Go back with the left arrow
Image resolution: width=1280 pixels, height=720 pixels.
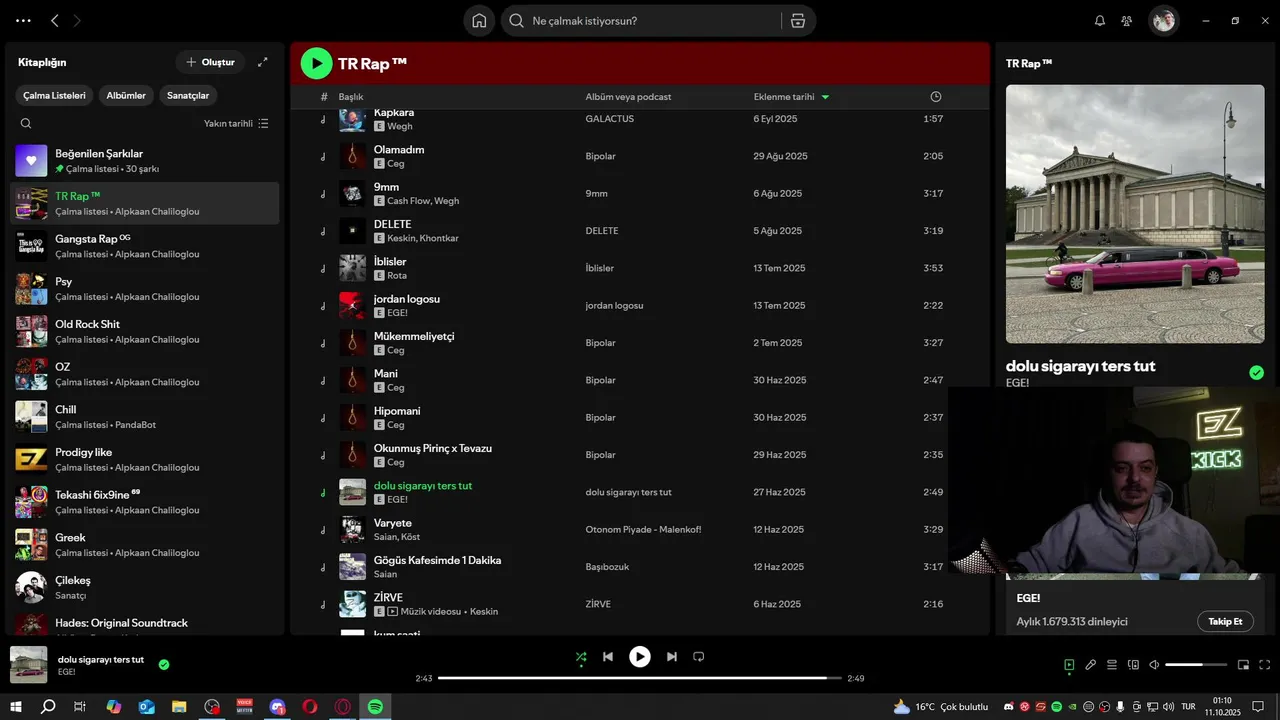(x=55, y=20)
